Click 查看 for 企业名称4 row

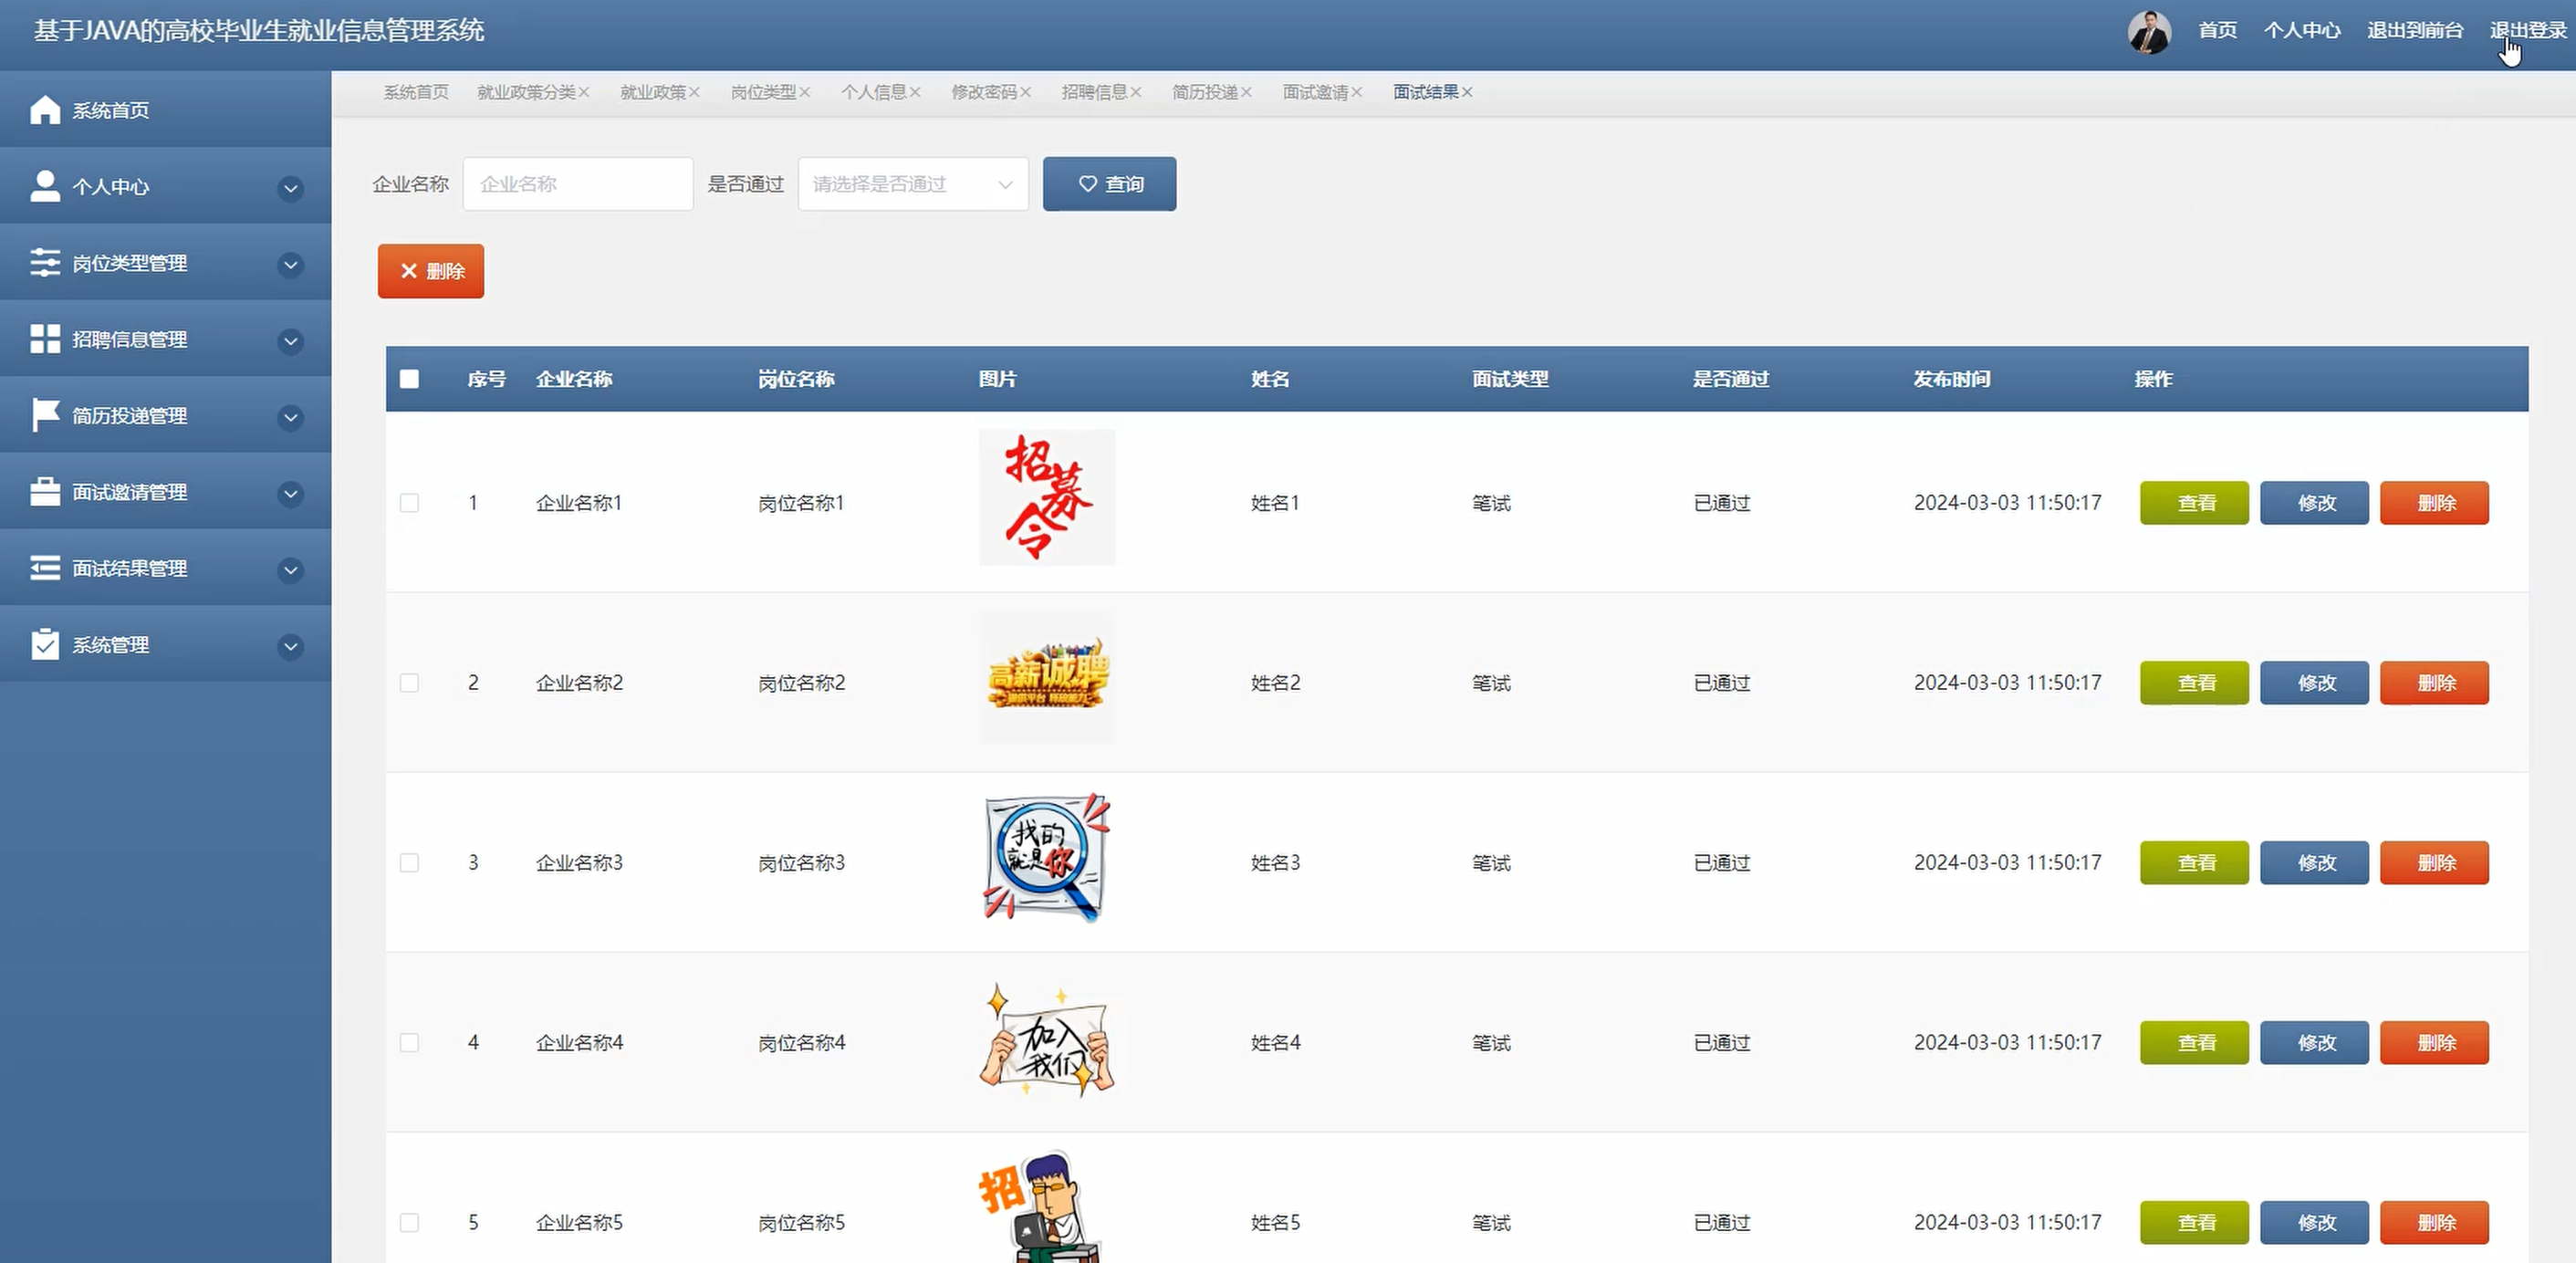[x=2194, y=1043]
